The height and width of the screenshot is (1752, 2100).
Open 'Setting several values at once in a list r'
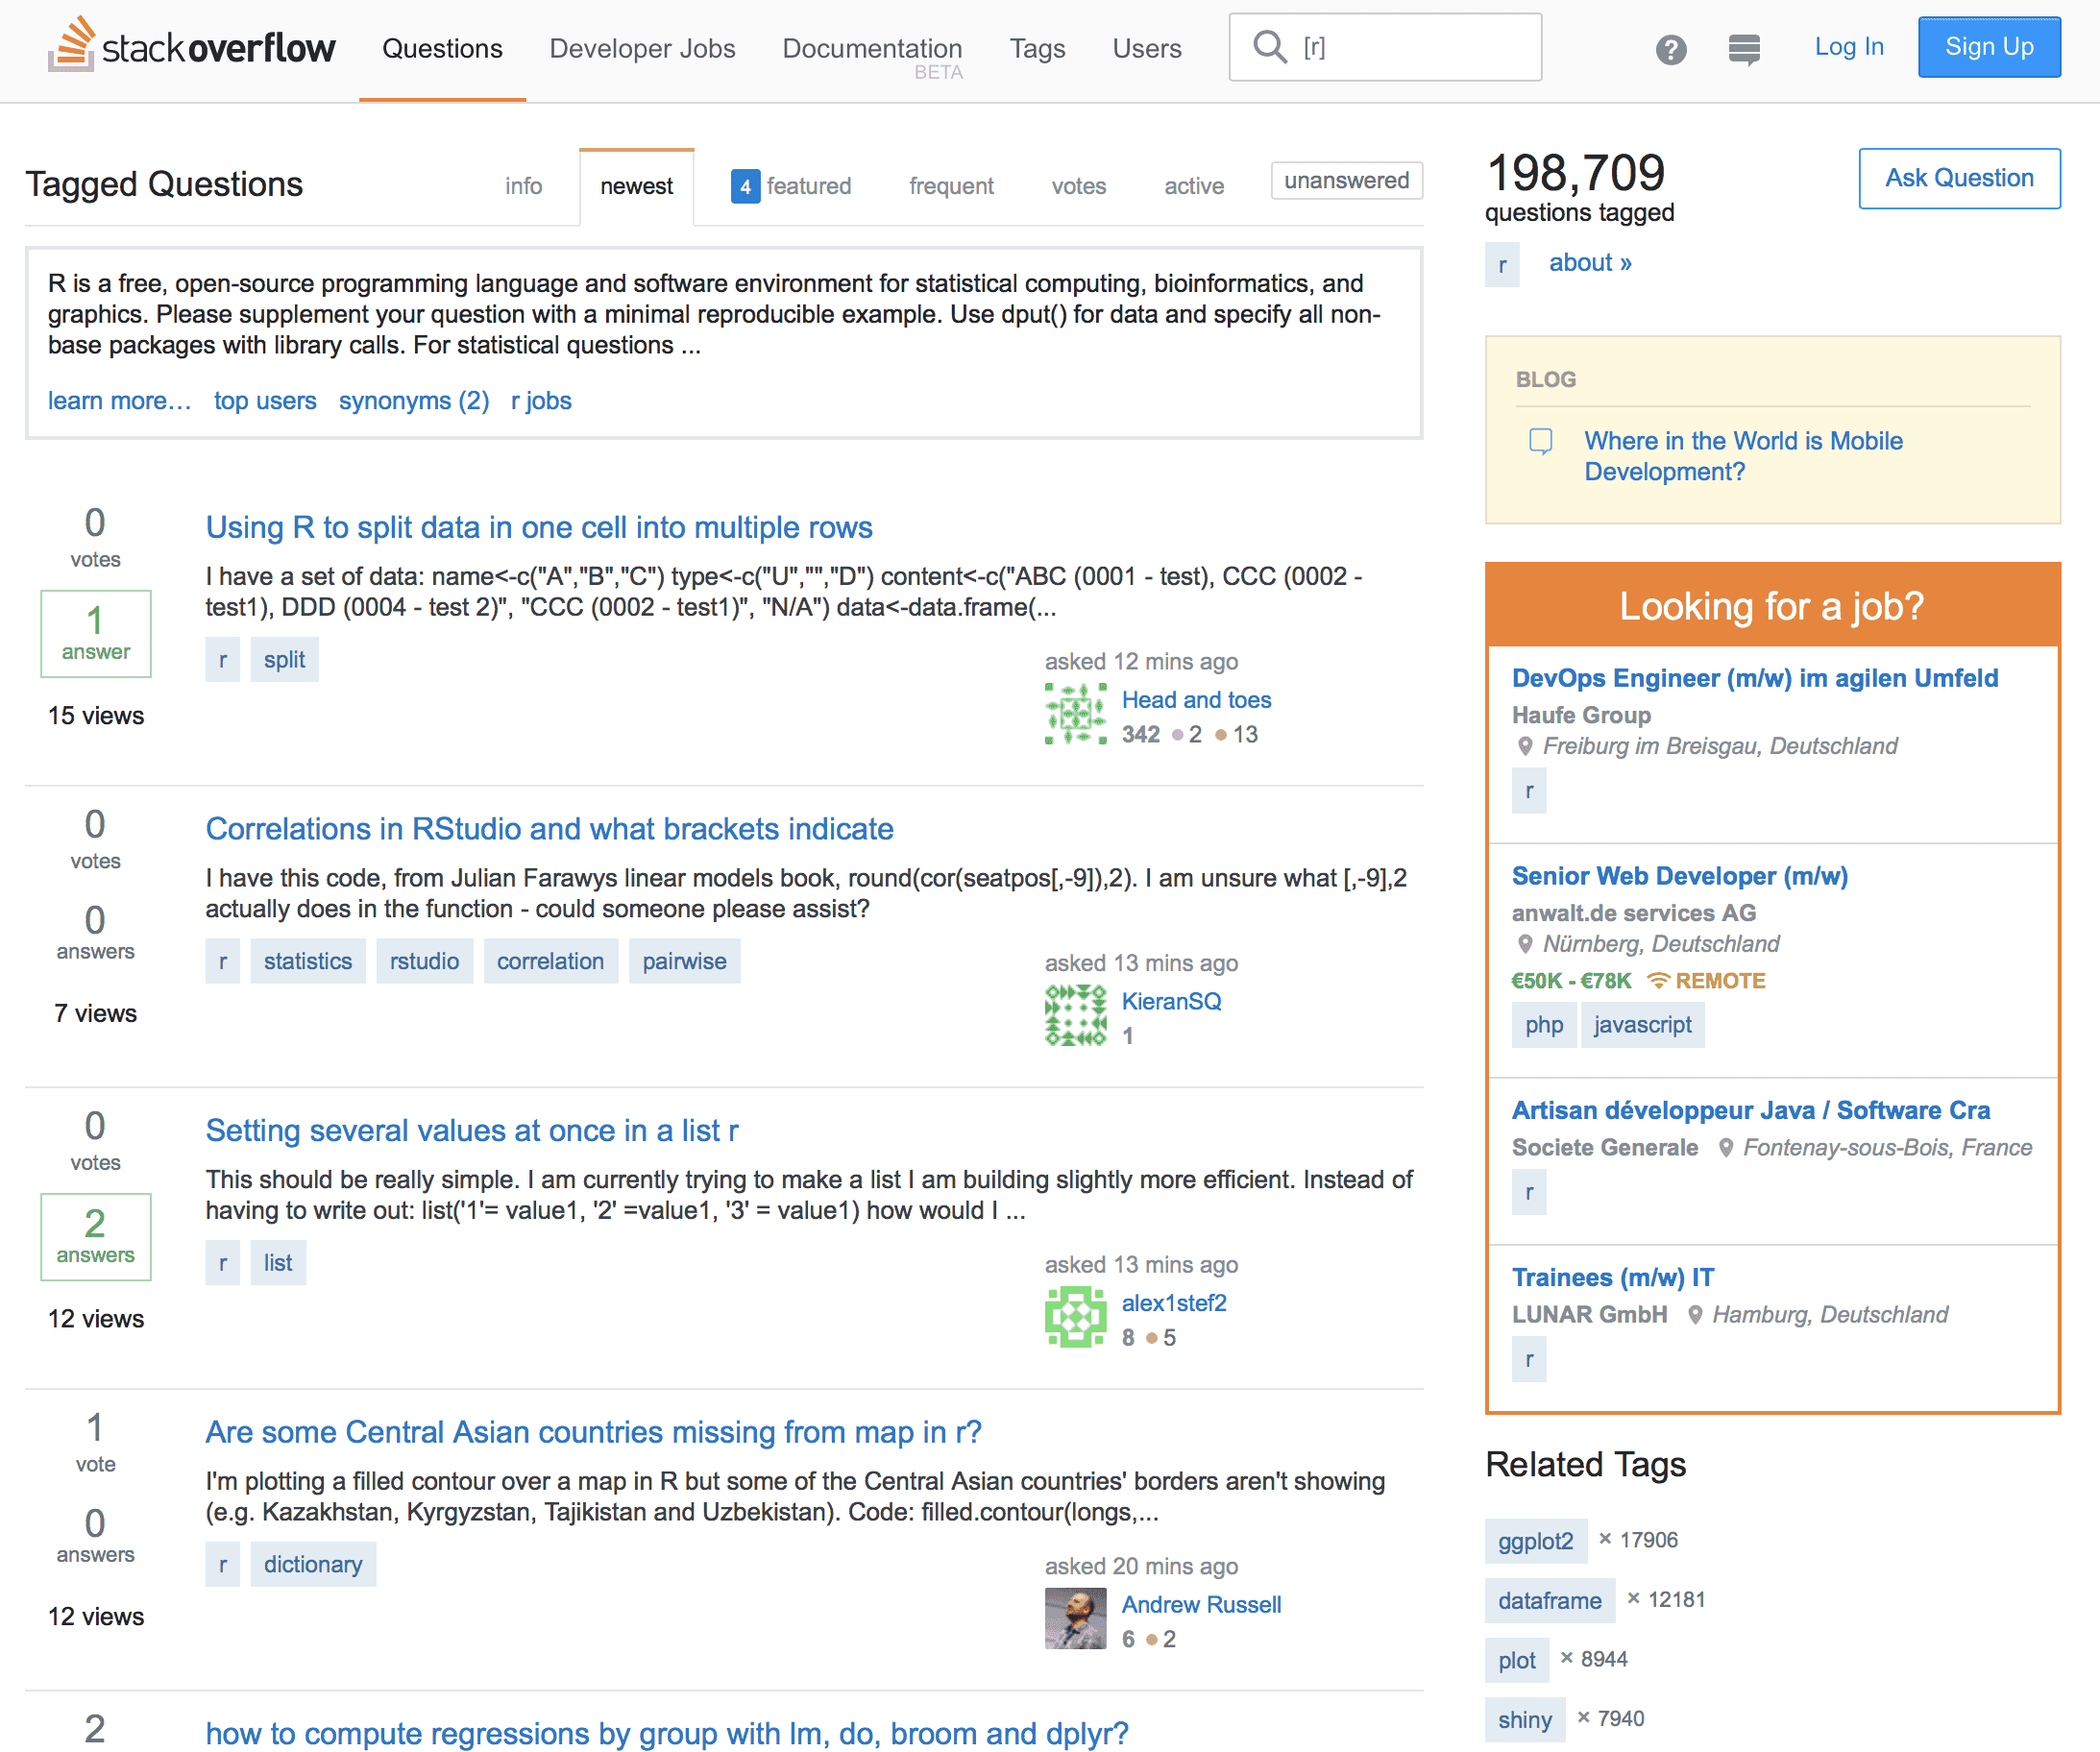coord(472,1130)
